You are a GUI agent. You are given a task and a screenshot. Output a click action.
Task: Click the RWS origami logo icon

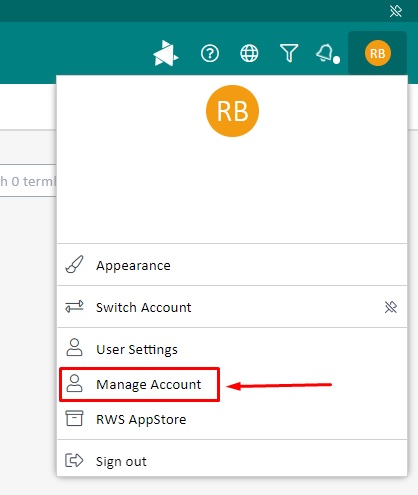tap(166, 53)
